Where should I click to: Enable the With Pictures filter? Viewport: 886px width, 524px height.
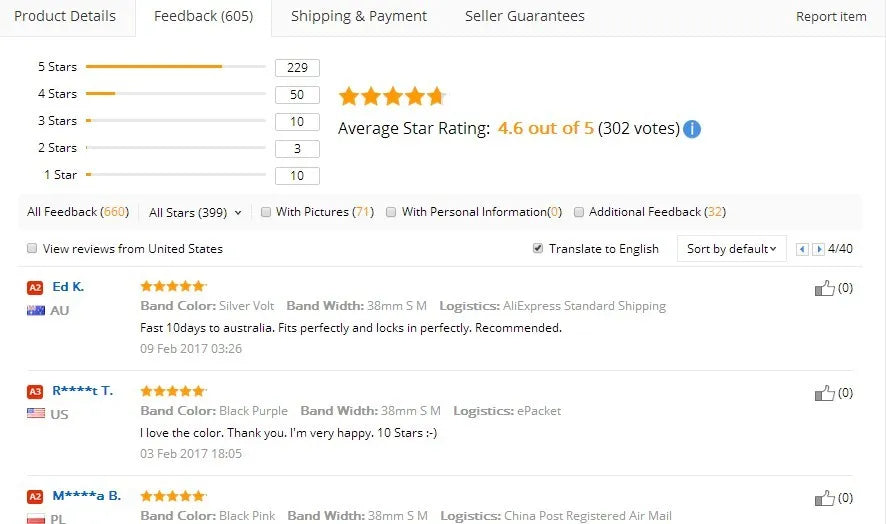click(266, 212)
